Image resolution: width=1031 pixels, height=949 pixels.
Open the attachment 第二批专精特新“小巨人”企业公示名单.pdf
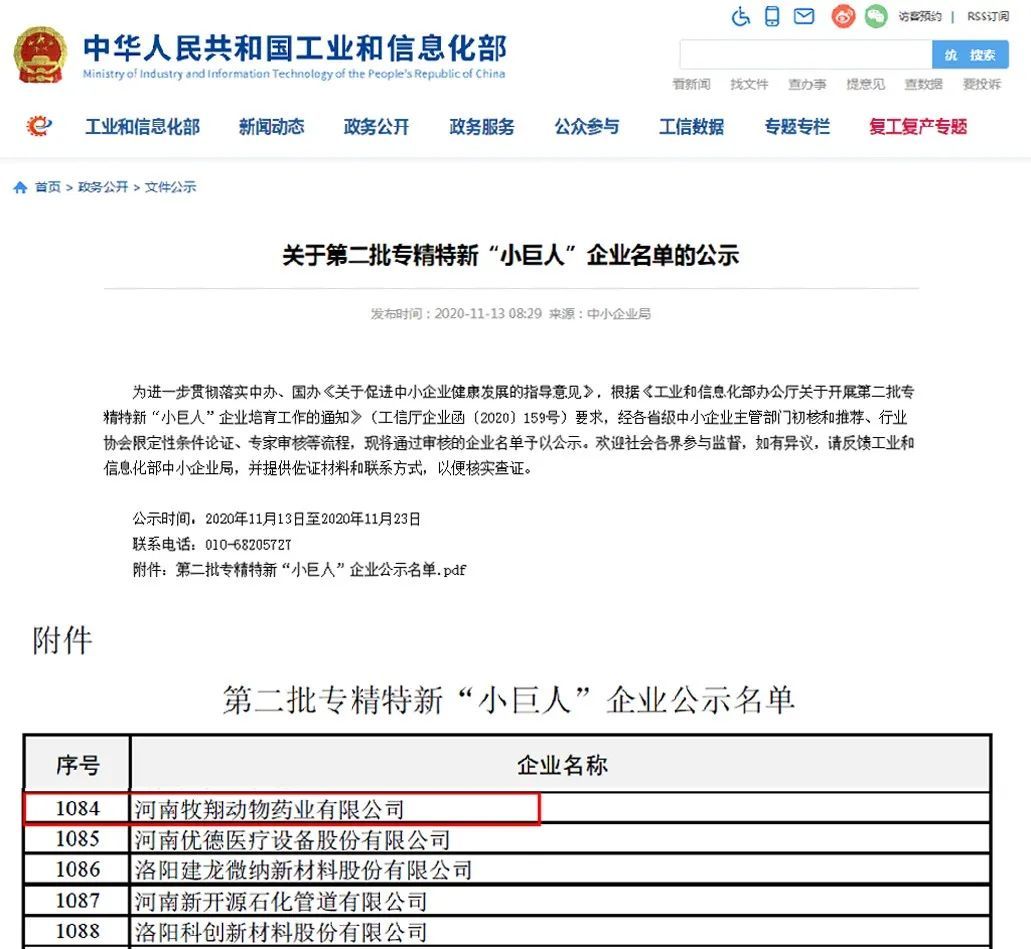(x=321, y=570)
